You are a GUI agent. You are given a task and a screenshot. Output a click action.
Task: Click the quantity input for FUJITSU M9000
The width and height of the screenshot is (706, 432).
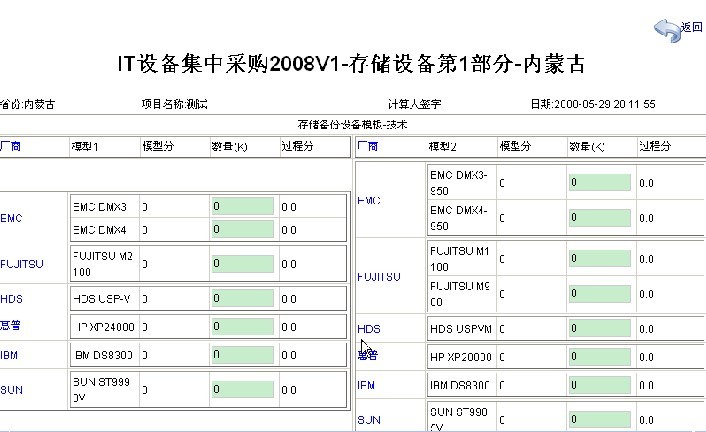point(600,294)
